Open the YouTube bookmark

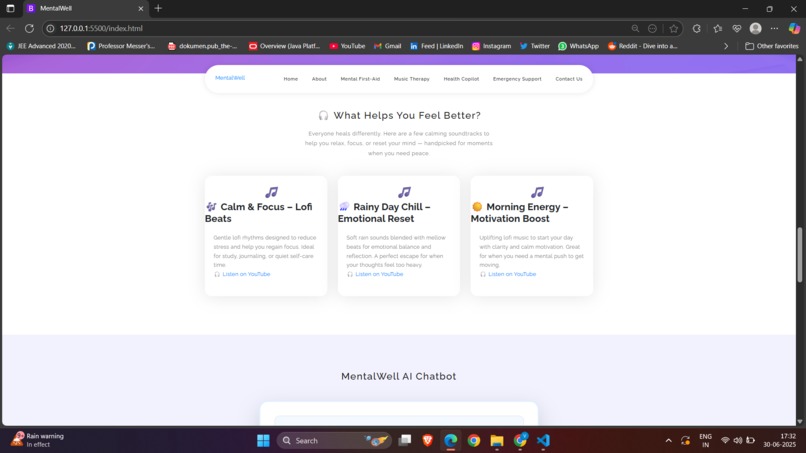(x=347, y=46)
